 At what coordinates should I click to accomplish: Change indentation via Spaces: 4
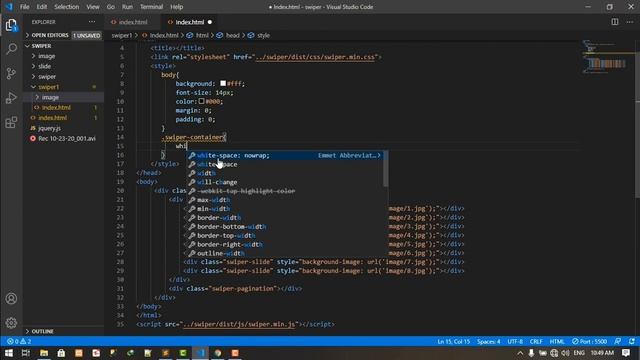pos(489,341)
